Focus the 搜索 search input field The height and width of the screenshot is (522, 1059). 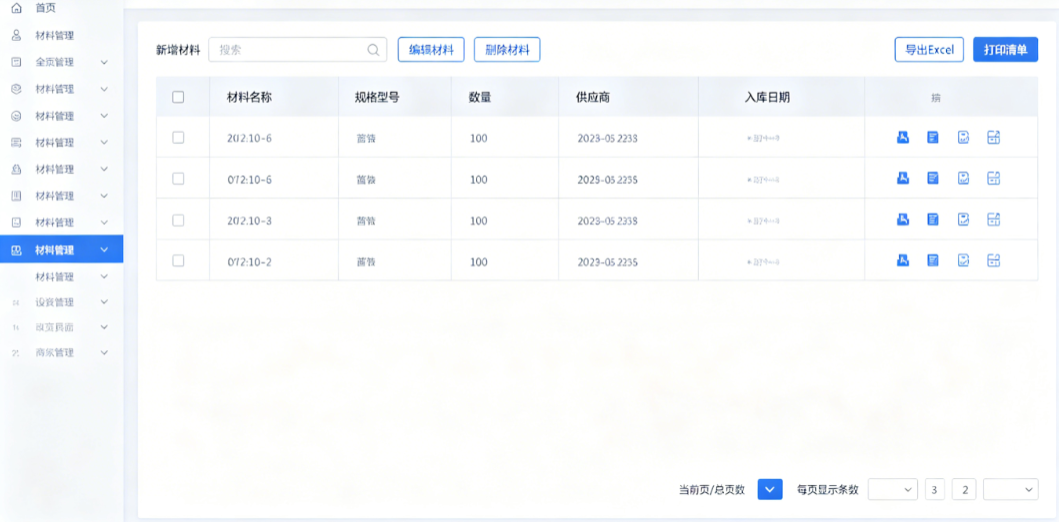pyautogui.click(x=297, y=50)
